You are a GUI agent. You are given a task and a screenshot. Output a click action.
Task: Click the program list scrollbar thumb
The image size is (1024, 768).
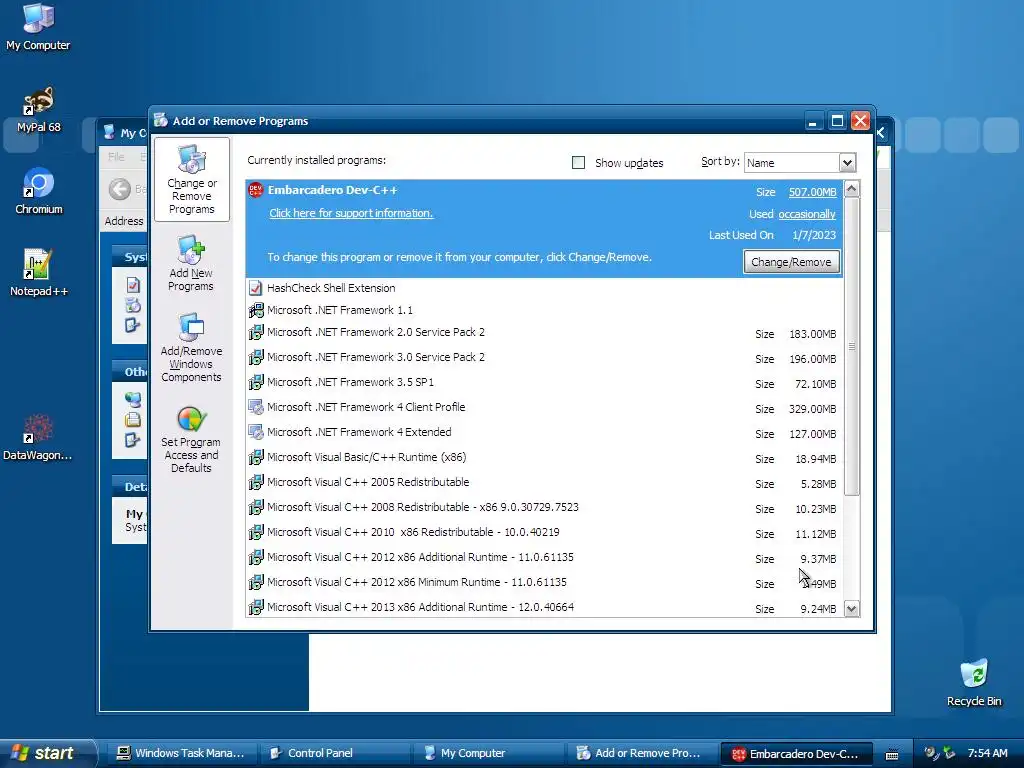(852, 346)
